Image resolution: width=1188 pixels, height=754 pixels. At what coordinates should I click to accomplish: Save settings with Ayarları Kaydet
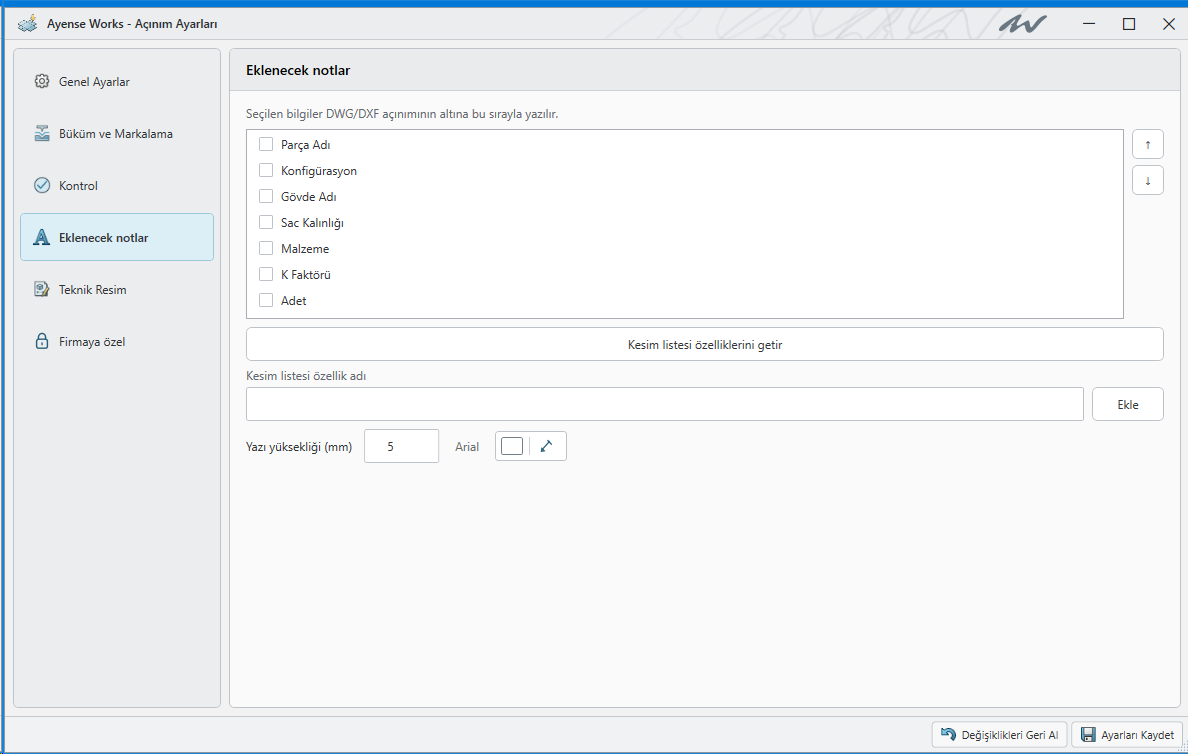(1127, 734)
